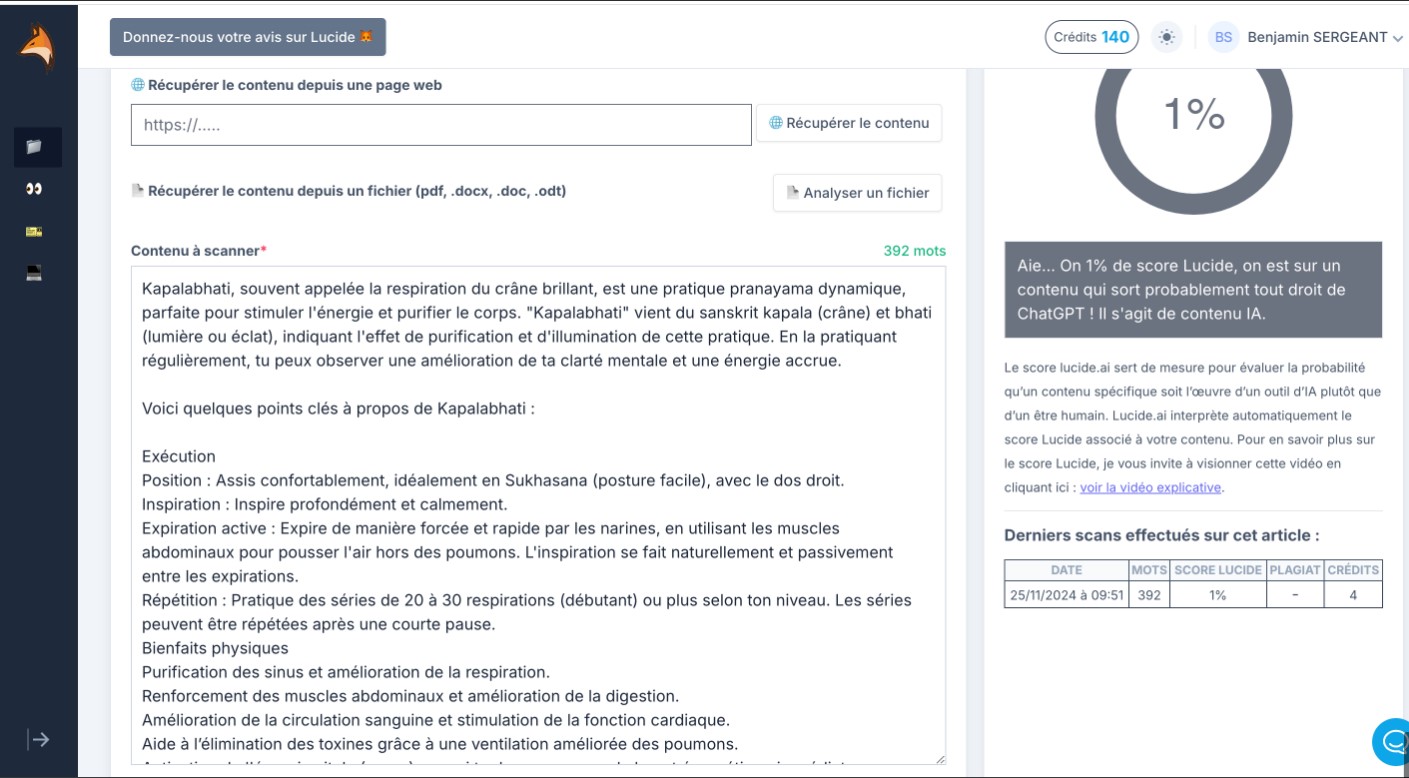Click 'Donnez-nous votre avis sur Lucide' button
The width and height of the screenshot is (1409, 778).
(247, 37)
